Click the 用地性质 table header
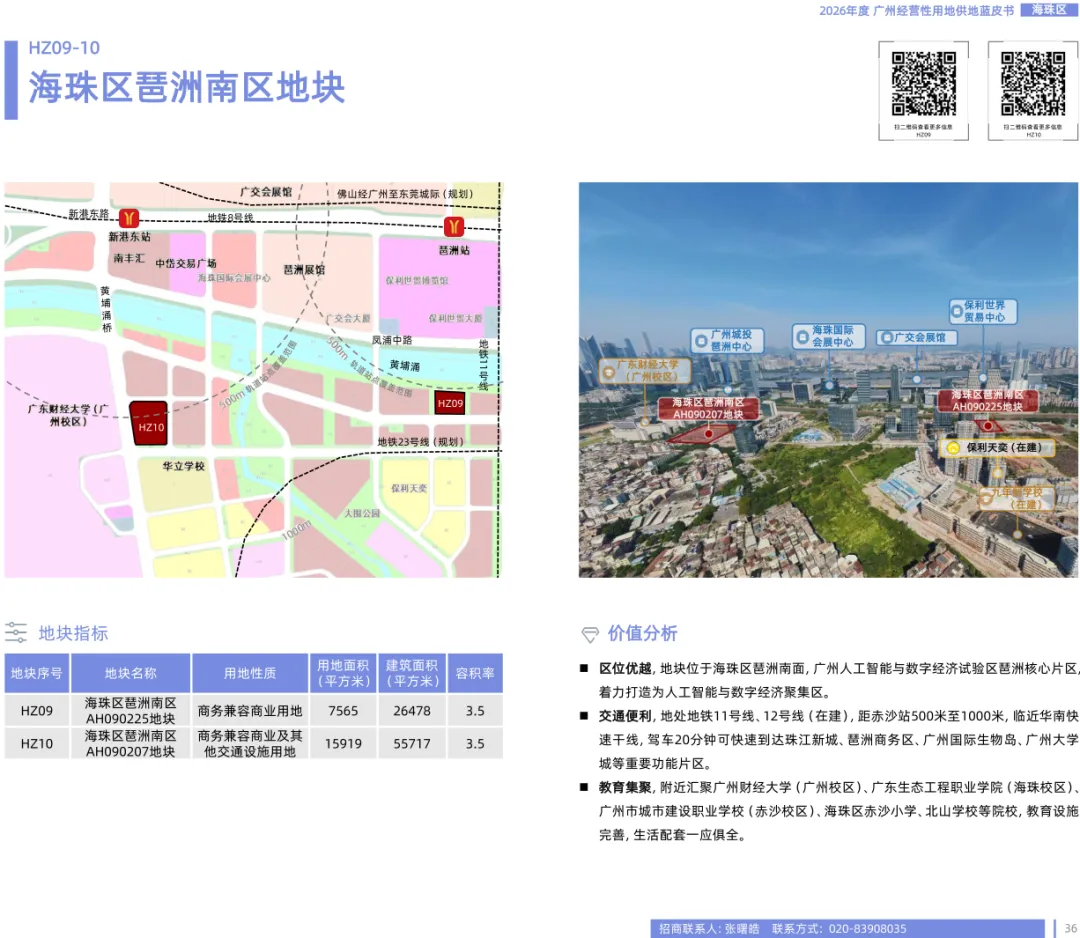The height and width of the screenshot is (938, 1080). click(x=250, y=673)
